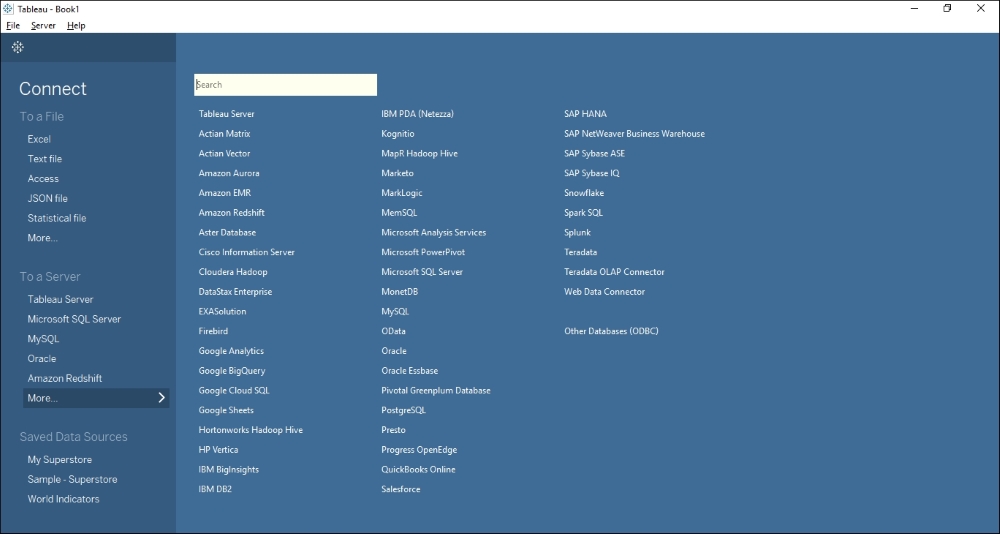
Task: Select Tableau Server in the sidebar
Action: pos(60,299)
